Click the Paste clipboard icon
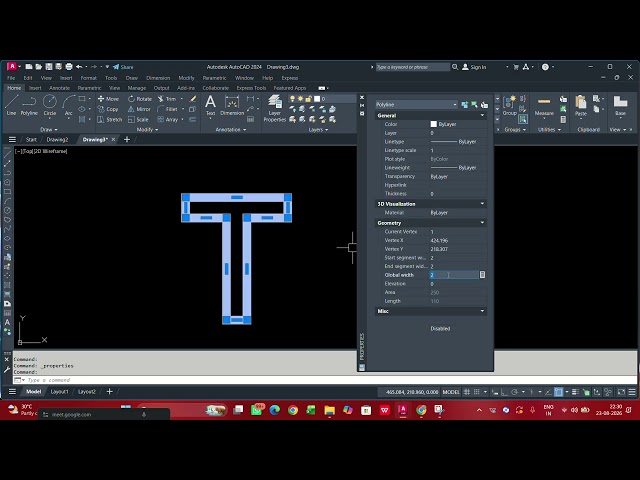This screenshot has width=640, height=480. tap(581, 105)
